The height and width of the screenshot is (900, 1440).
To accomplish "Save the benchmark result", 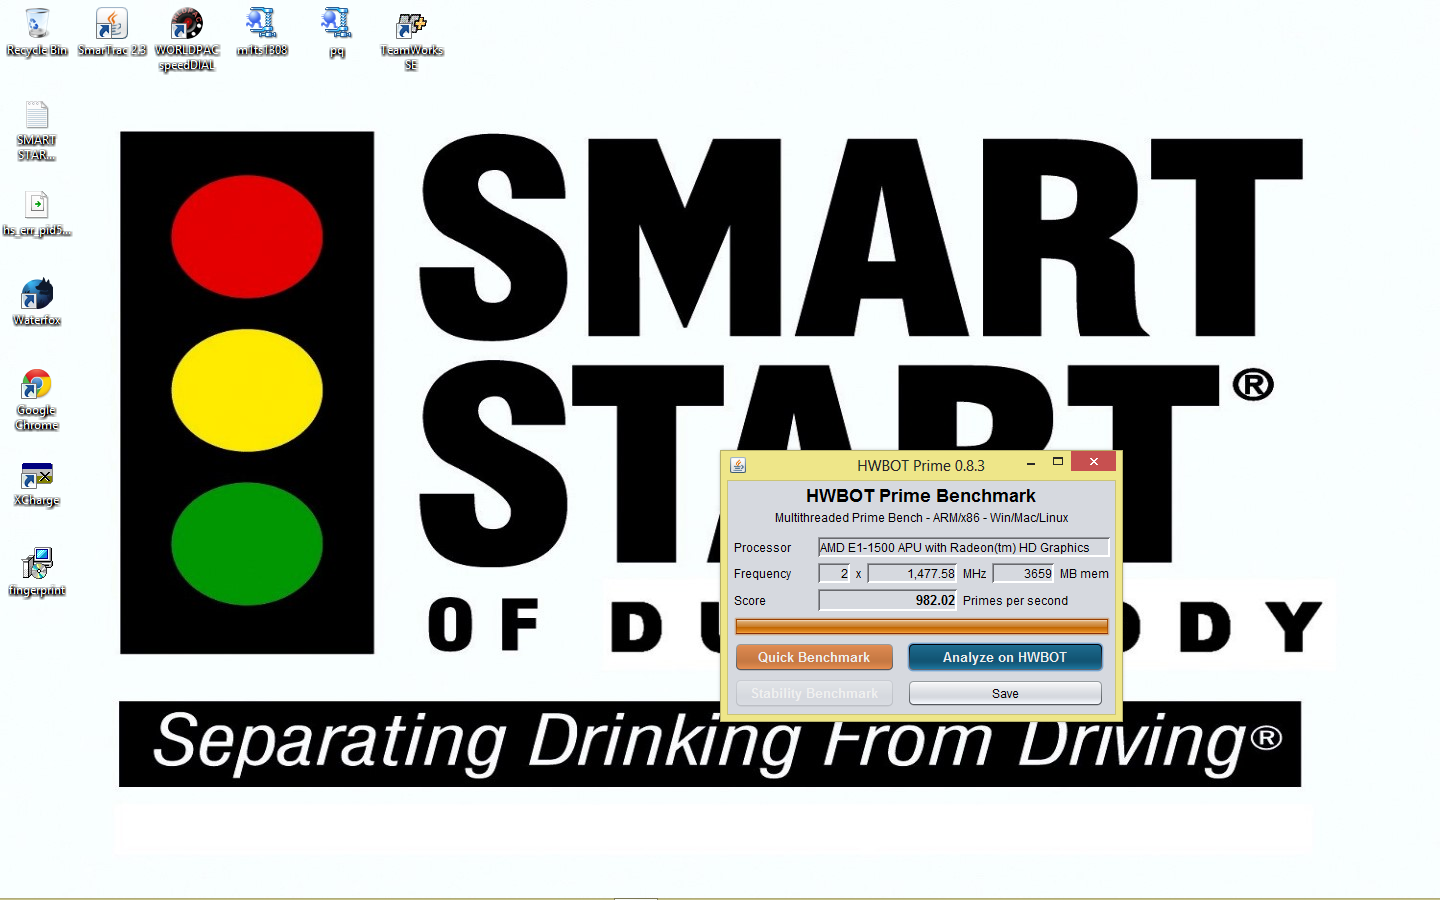I will [1005, 693].
